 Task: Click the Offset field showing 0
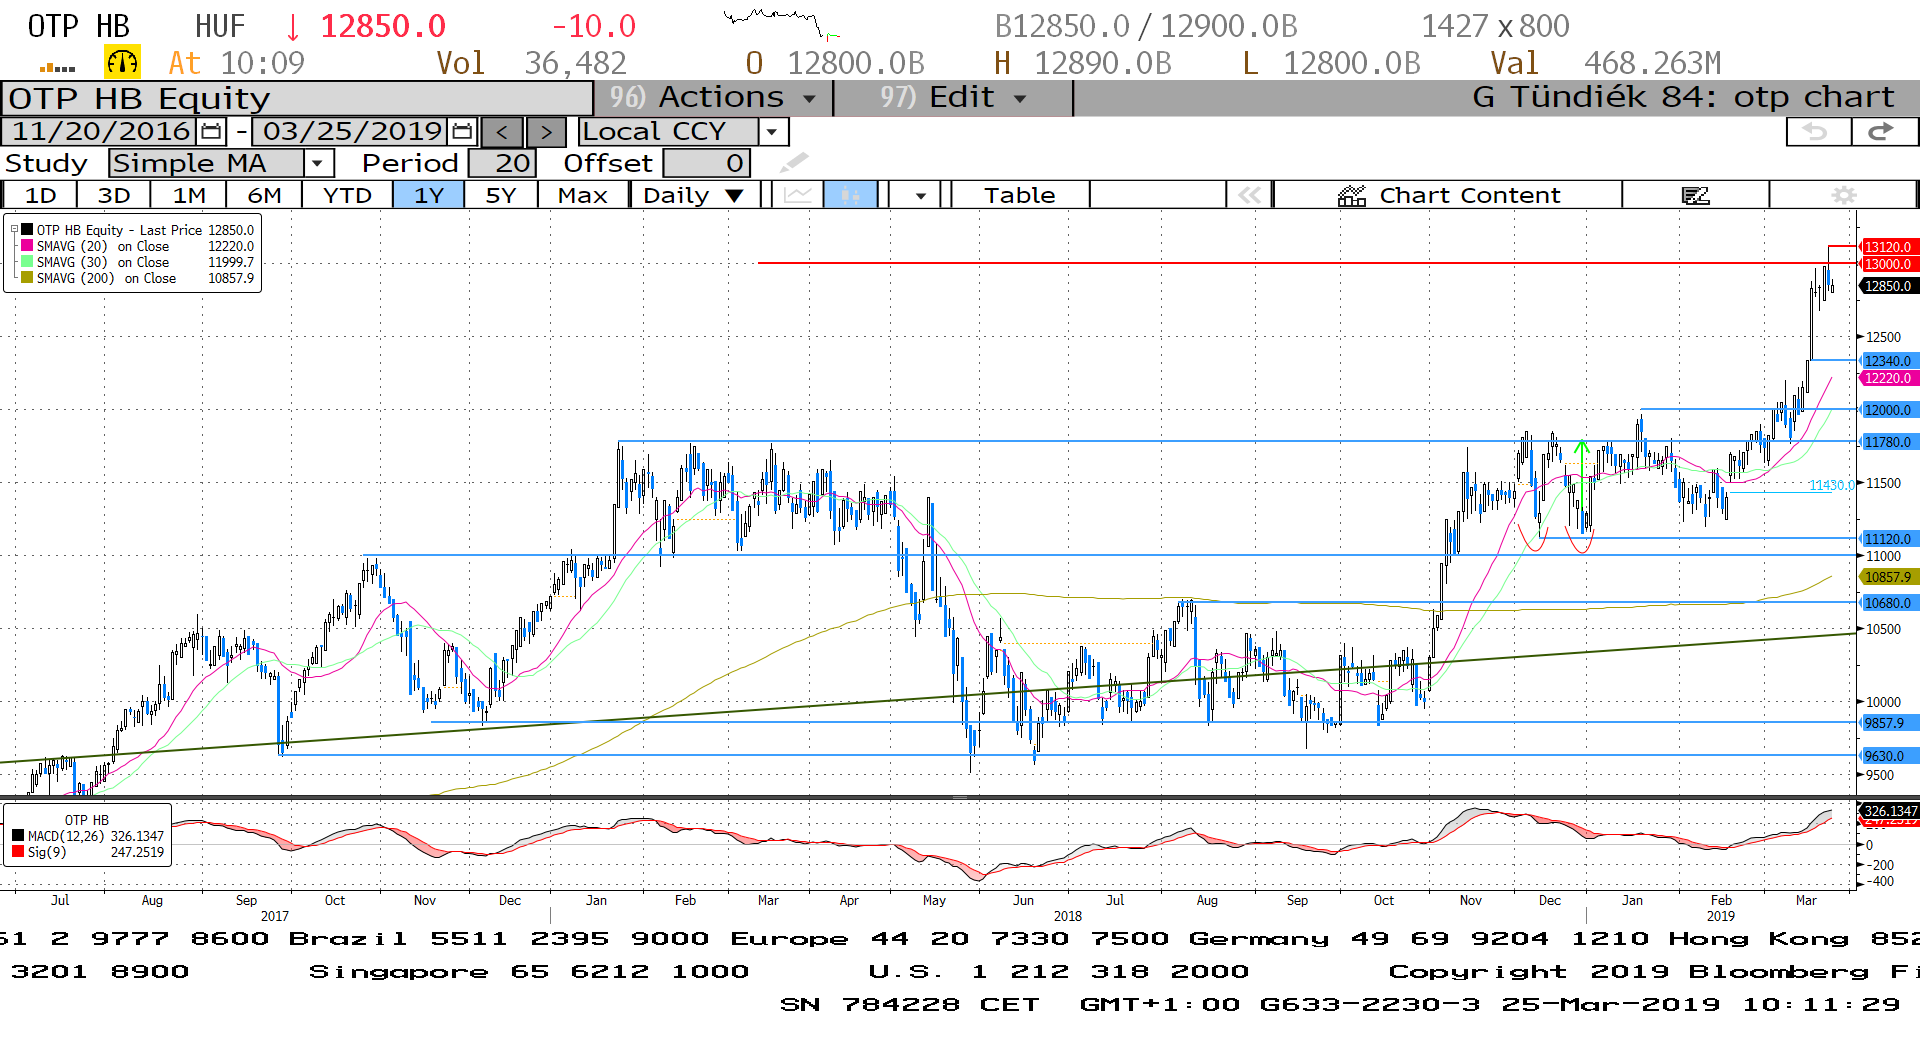[706, 163]
